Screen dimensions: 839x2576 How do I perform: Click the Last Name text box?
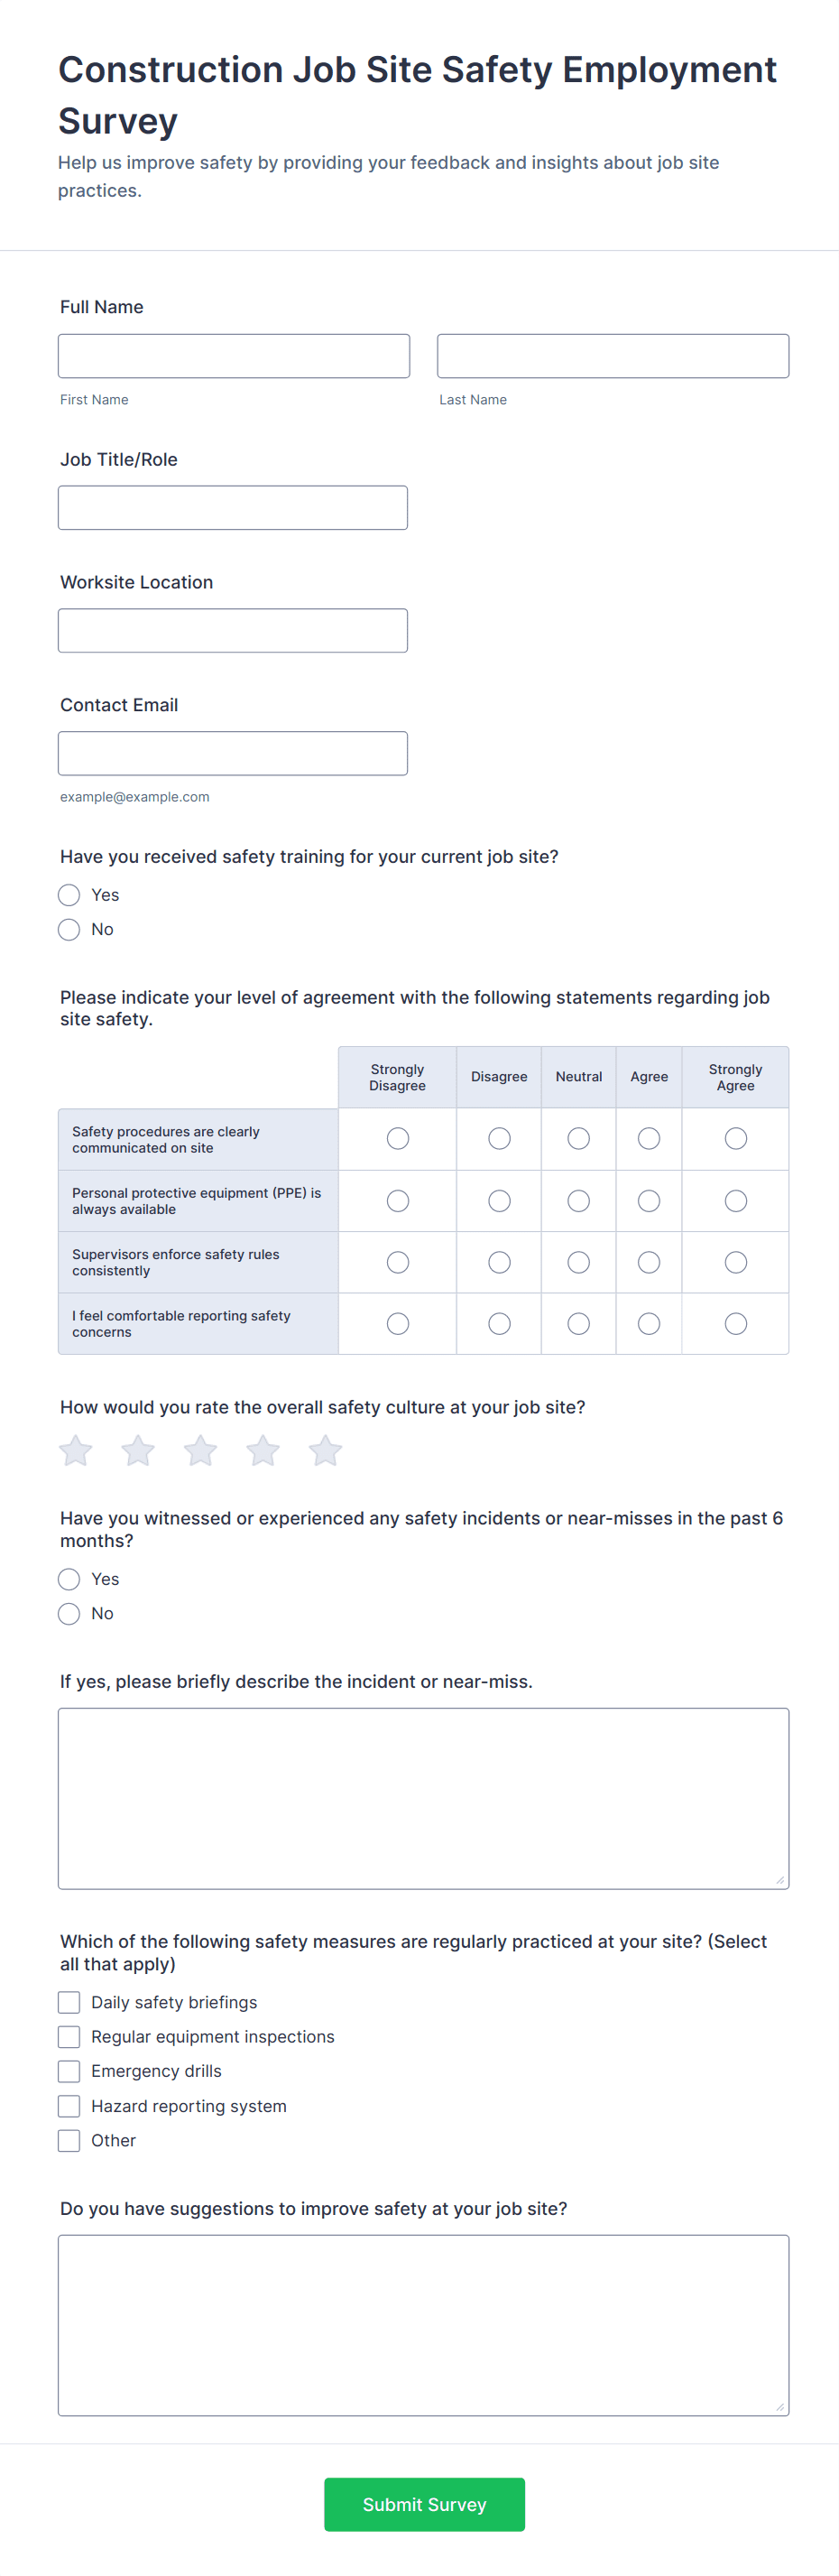click(612, 356)
